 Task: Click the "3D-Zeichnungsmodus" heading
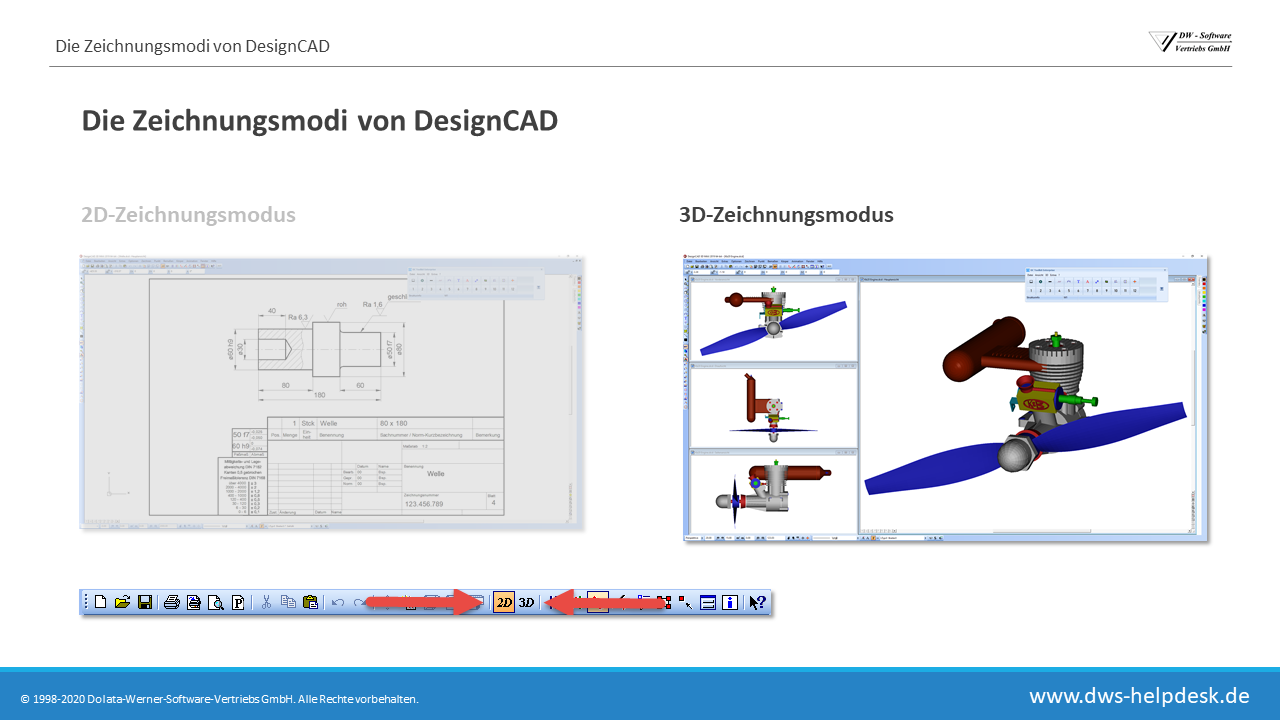point(786,215)
